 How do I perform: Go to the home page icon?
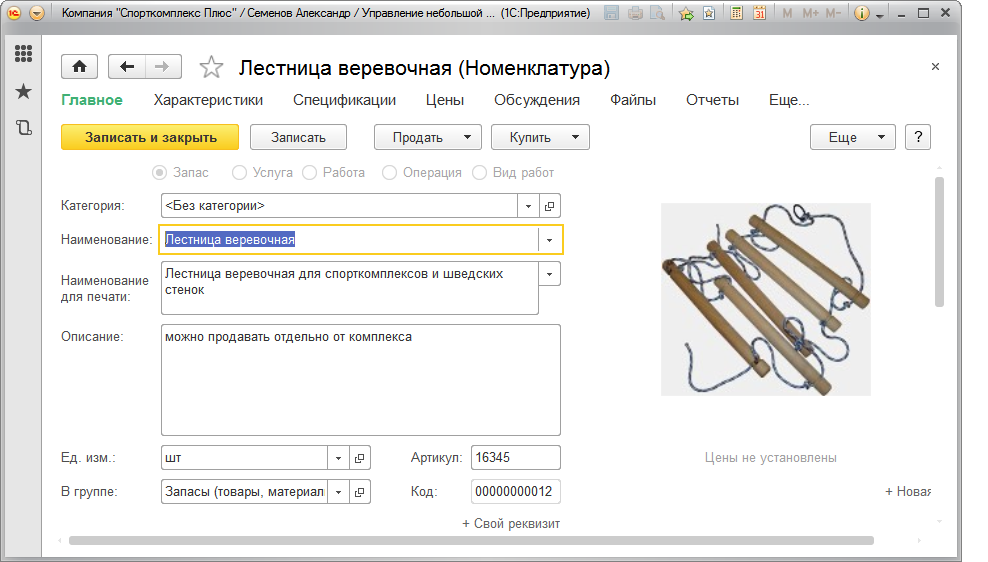pos(79,67)
